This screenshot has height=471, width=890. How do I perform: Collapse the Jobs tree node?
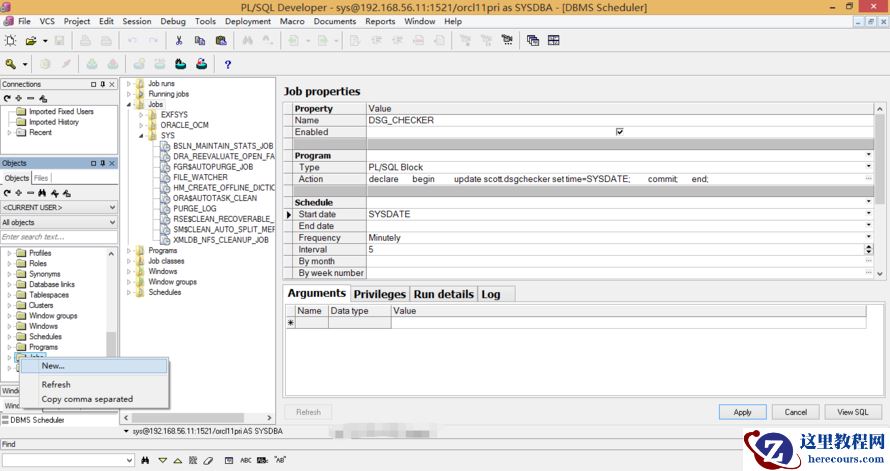pyautogui.click(x=129, y=104)
